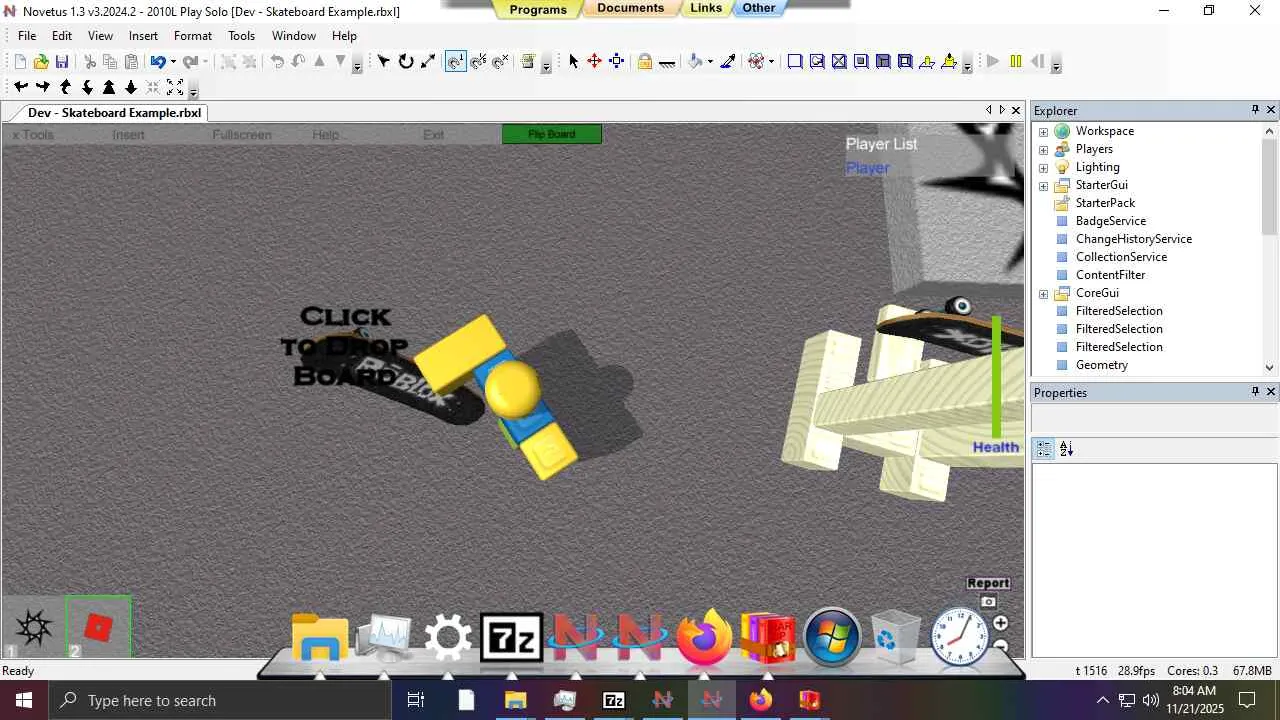Click the Report button in the viewport

coord(988,583)
